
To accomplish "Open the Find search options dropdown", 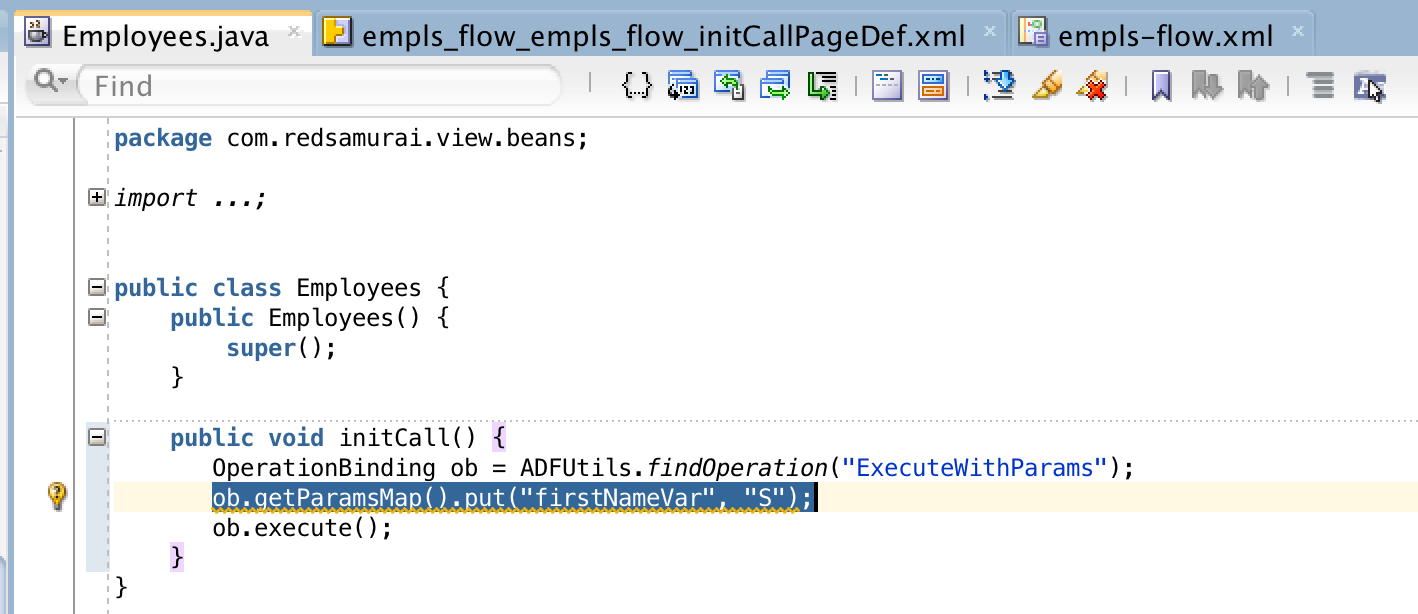I will (47, 86).
